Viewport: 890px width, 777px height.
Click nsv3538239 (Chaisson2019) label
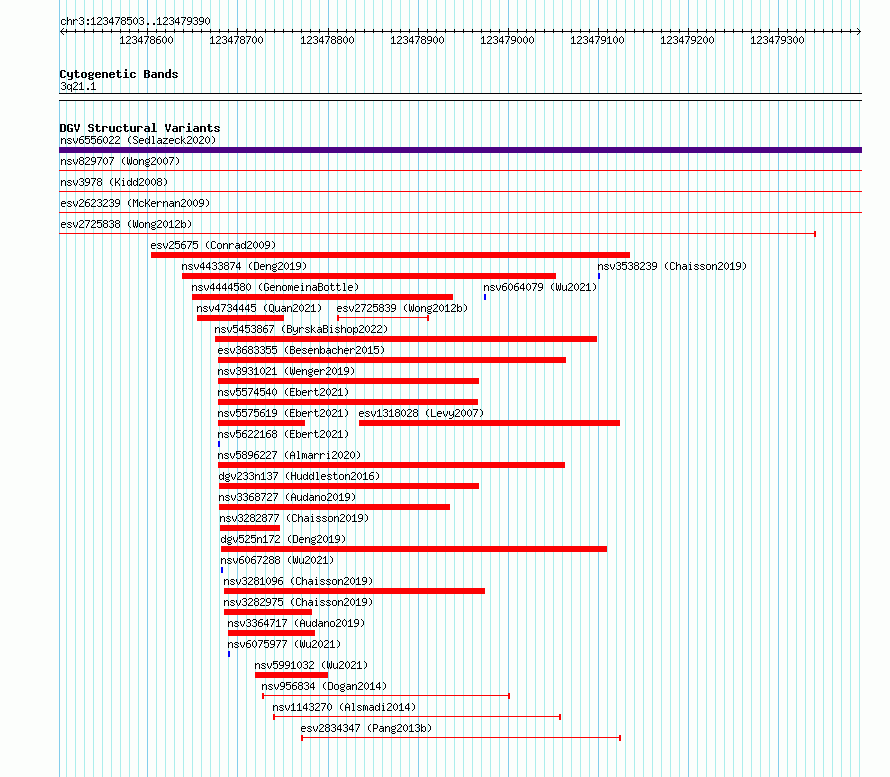point(672,266)
